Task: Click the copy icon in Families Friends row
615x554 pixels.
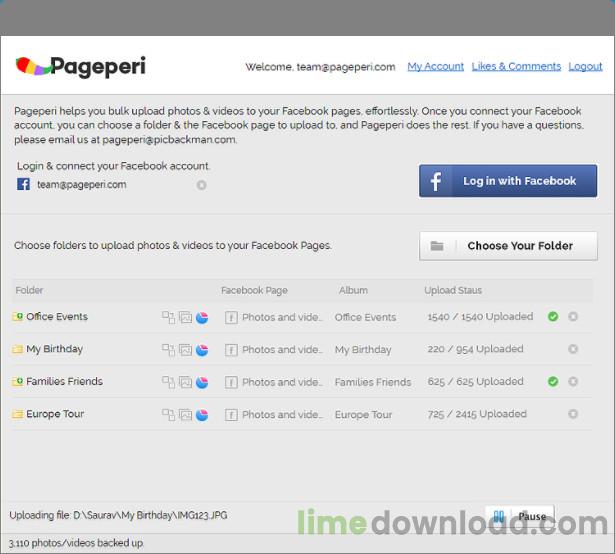Action: (168, 382)
